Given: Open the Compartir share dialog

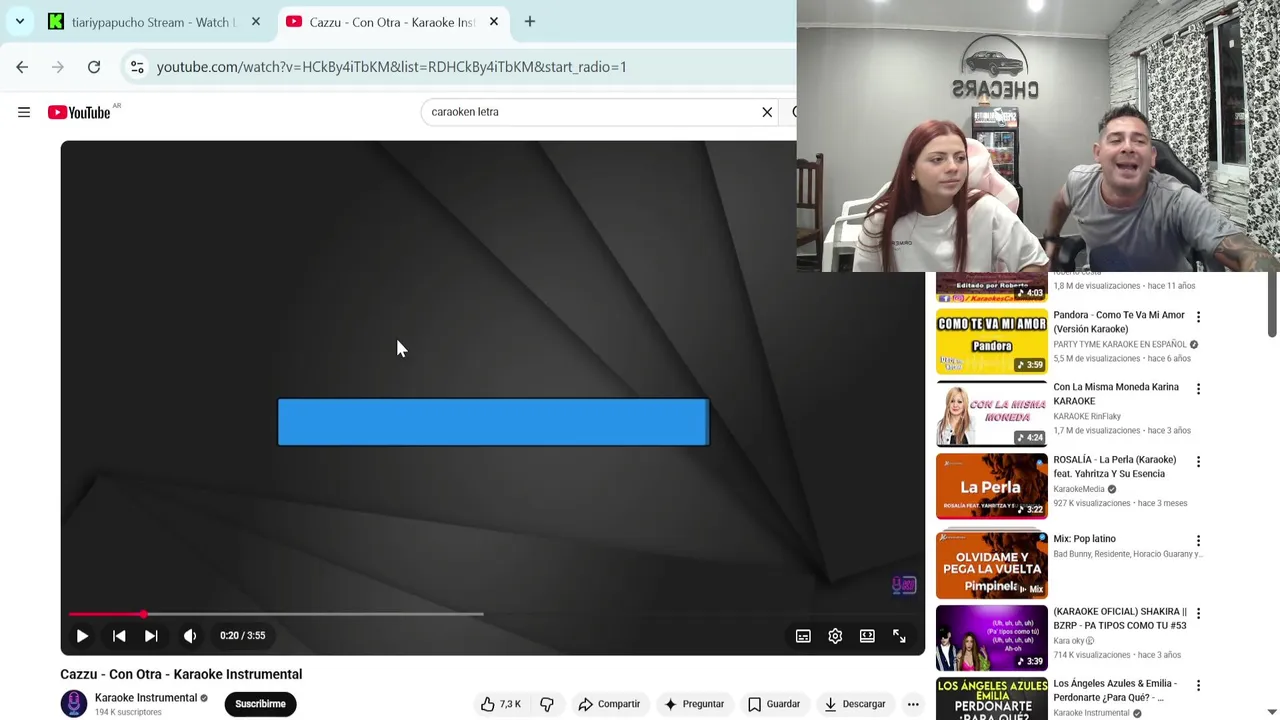Looking at the screenshot, I should coord(609,704).
